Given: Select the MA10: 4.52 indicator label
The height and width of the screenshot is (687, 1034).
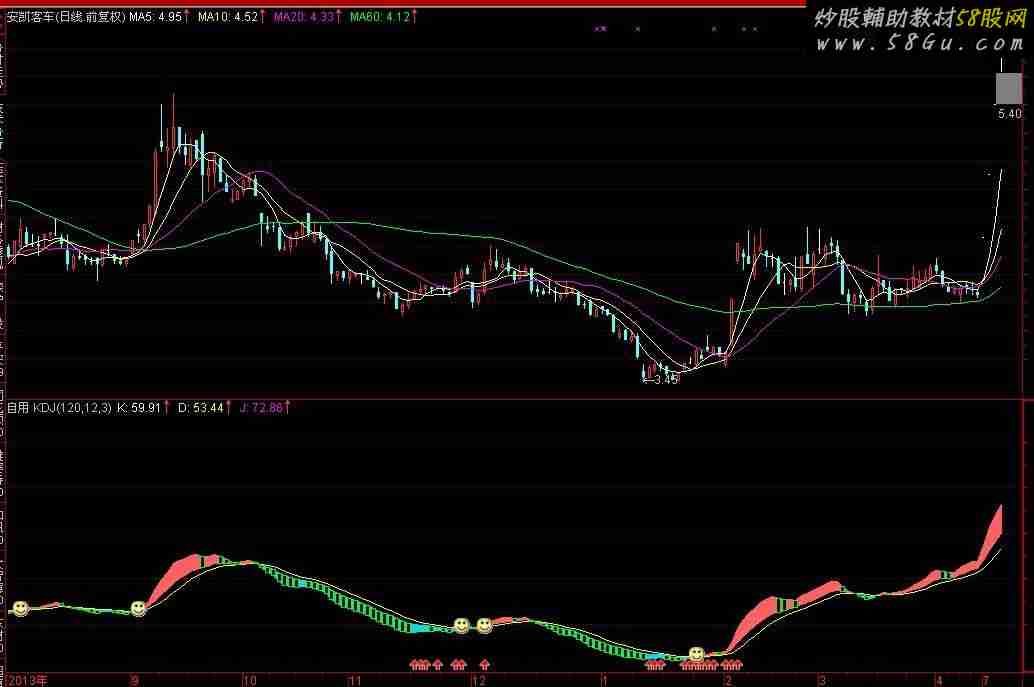Looking at the screenshot, I should pos(228,17).
